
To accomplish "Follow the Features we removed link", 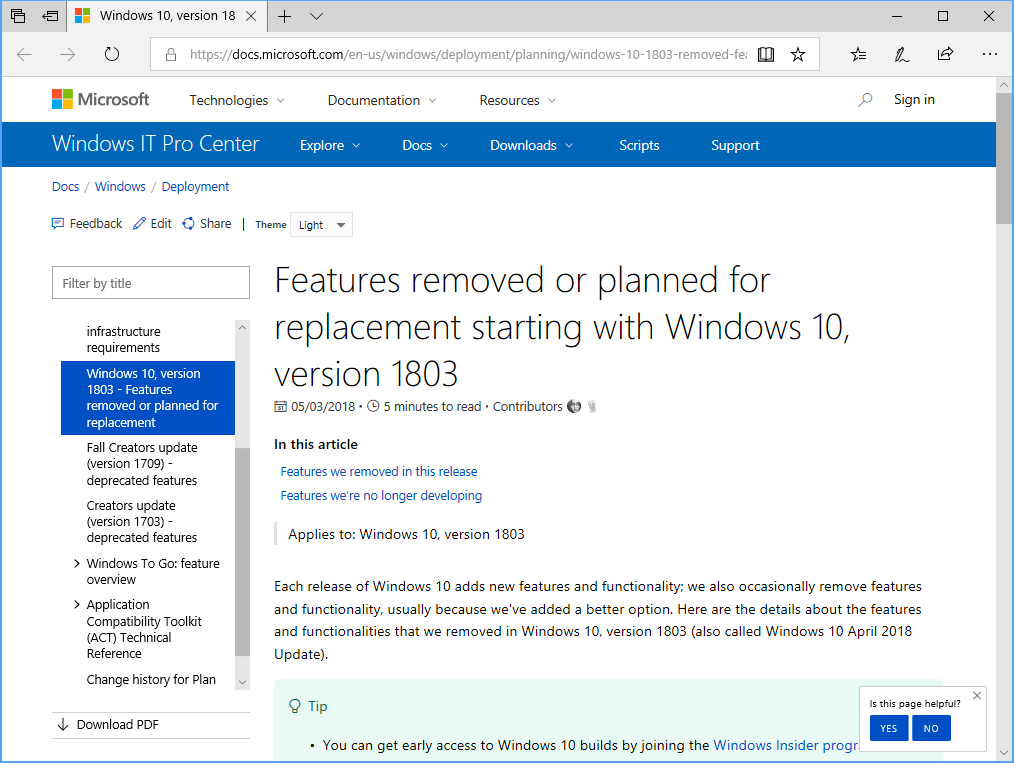I will (378, 471).
